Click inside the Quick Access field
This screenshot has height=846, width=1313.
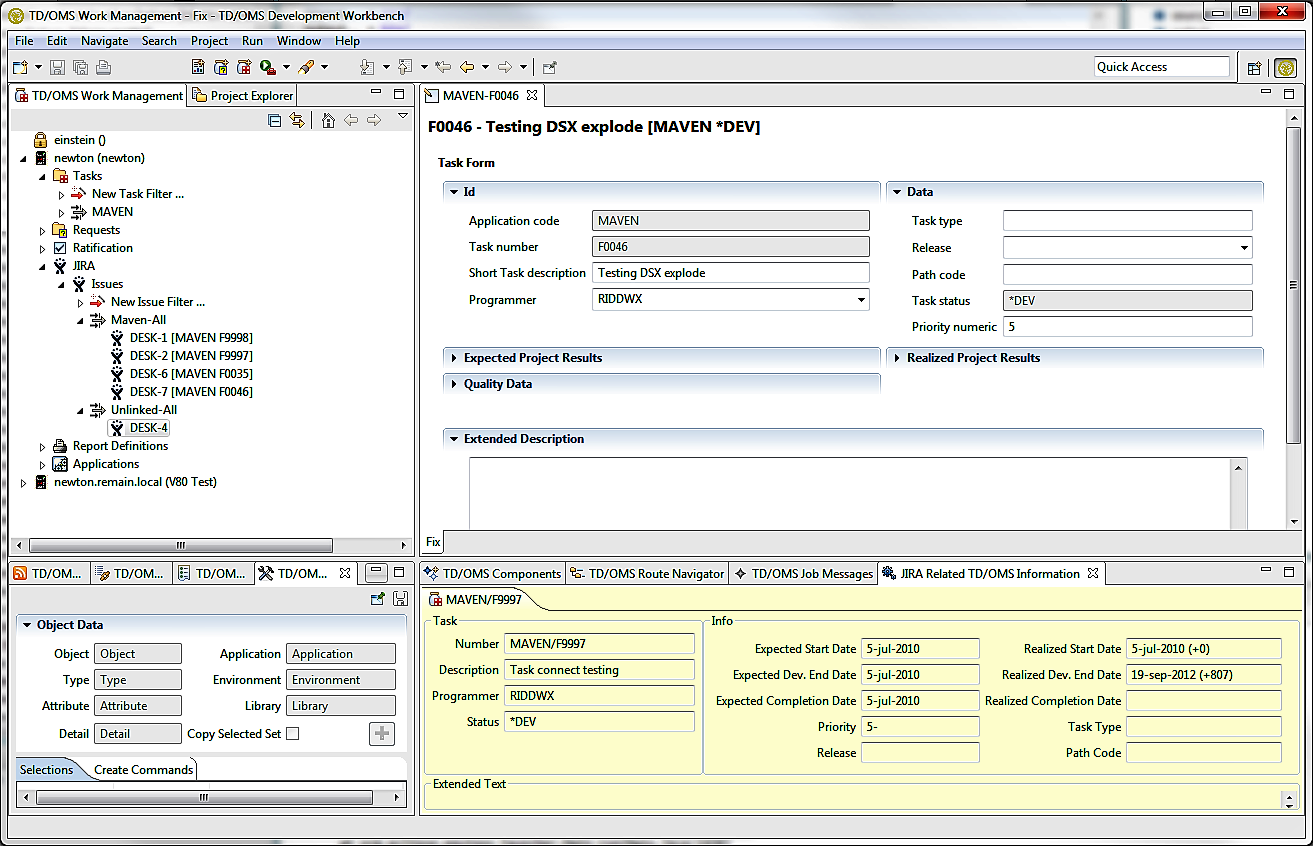click(x=1162, y=66)
